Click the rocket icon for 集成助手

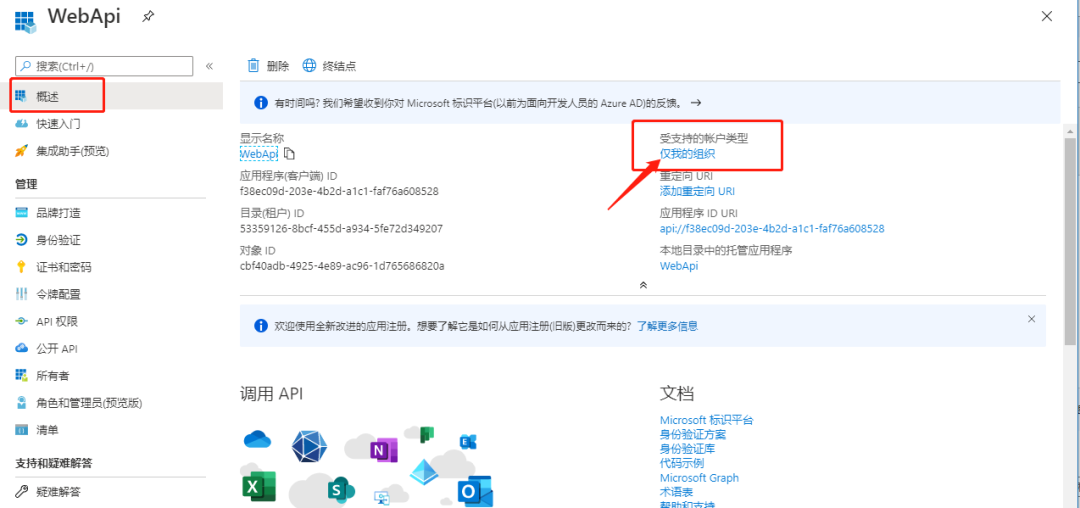(21, 151)
